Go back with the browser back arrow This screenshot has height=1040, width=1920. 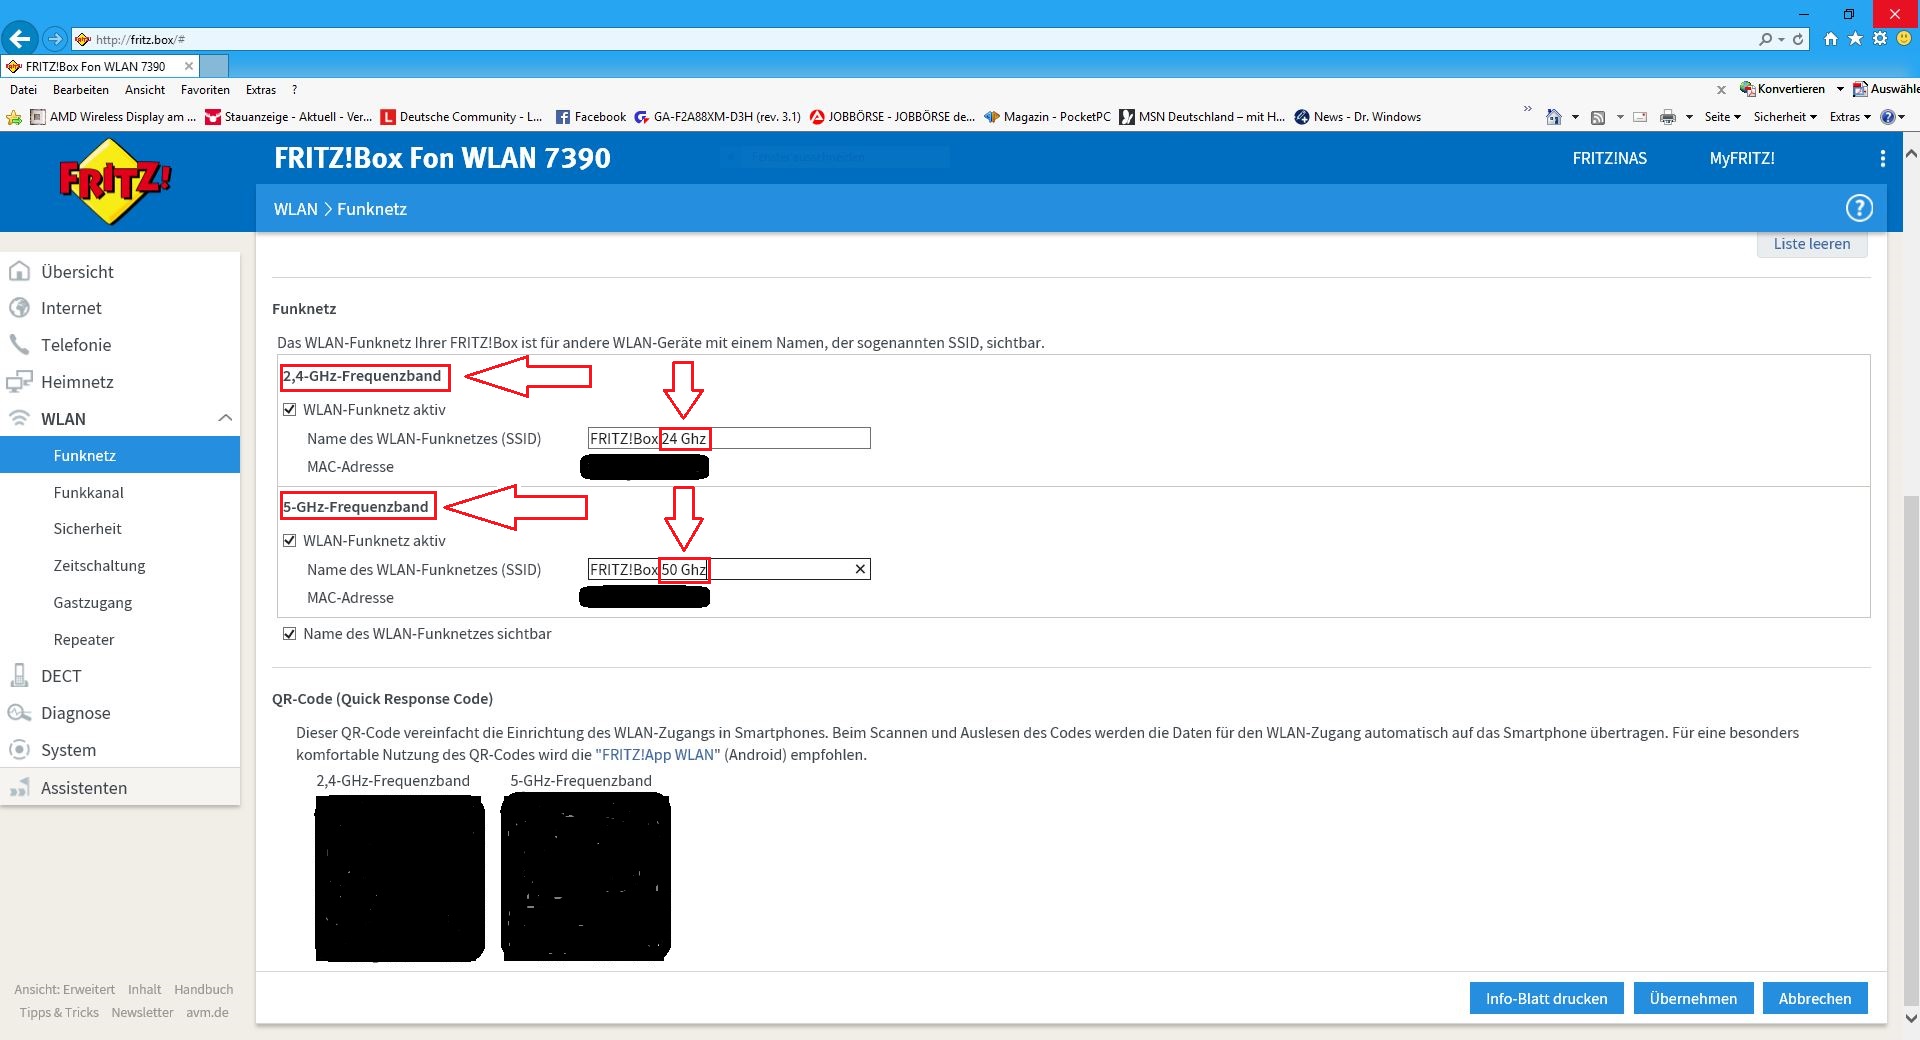[20, 39]
